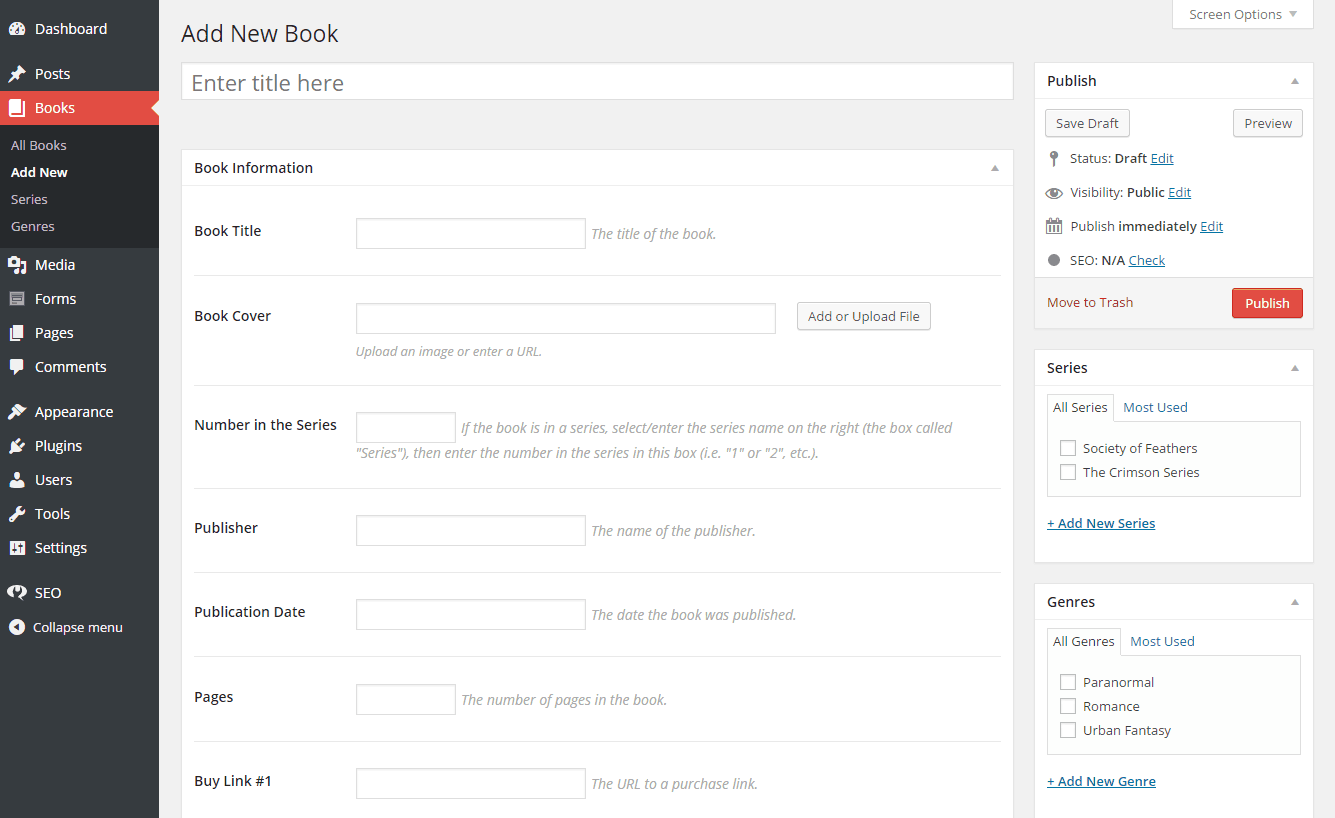Click the Collapse menu arrow icon

[17, 628]
